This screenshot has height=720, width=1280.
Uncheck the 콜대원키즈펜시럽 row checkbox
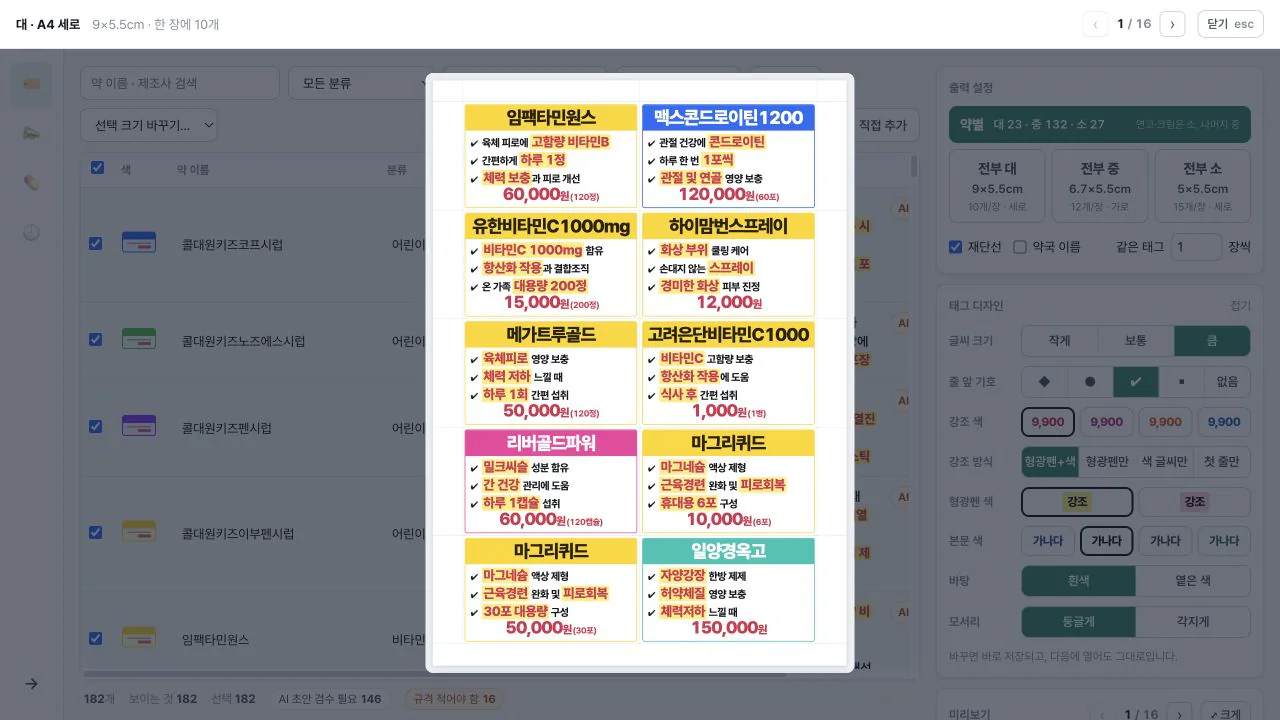click(x=96, y=426)
